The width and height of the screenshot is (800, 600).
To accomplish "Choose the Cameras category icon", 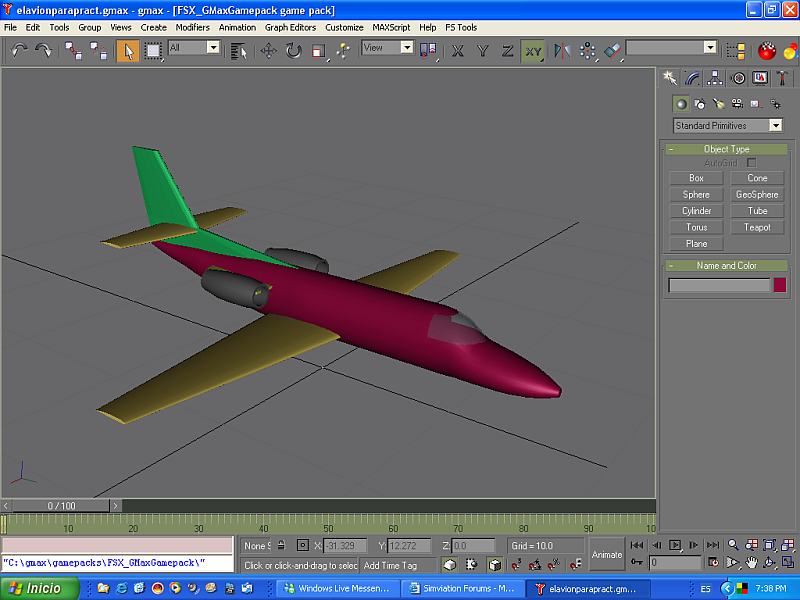I will tap(737, 104).
